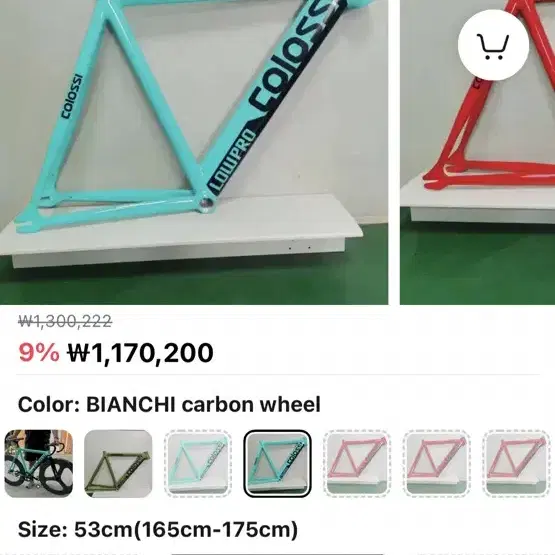The image size is (555, 555).
Task: Tap the red 9% discount label
Action: (x=39, y=353)
